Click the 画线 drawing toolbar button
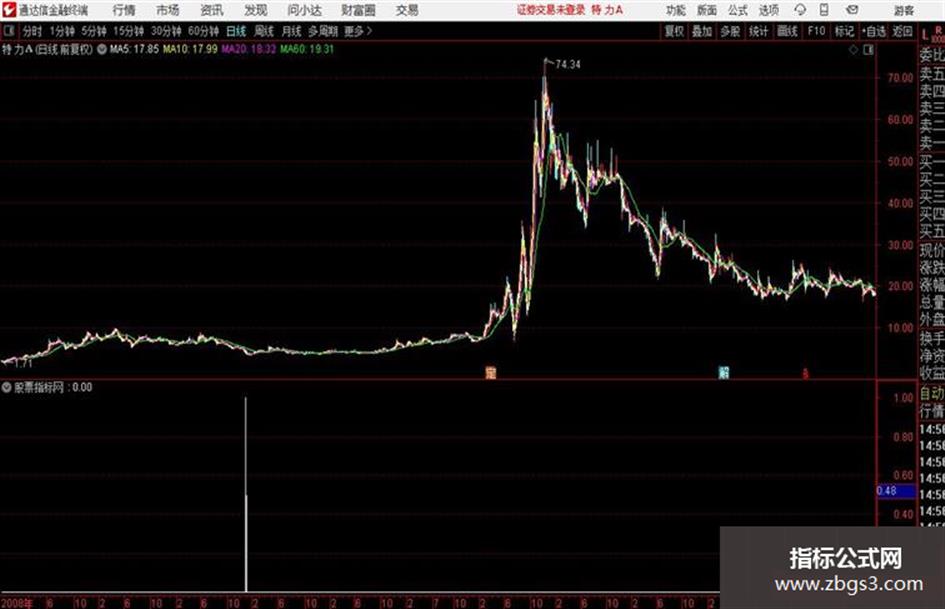 [787, 31]
